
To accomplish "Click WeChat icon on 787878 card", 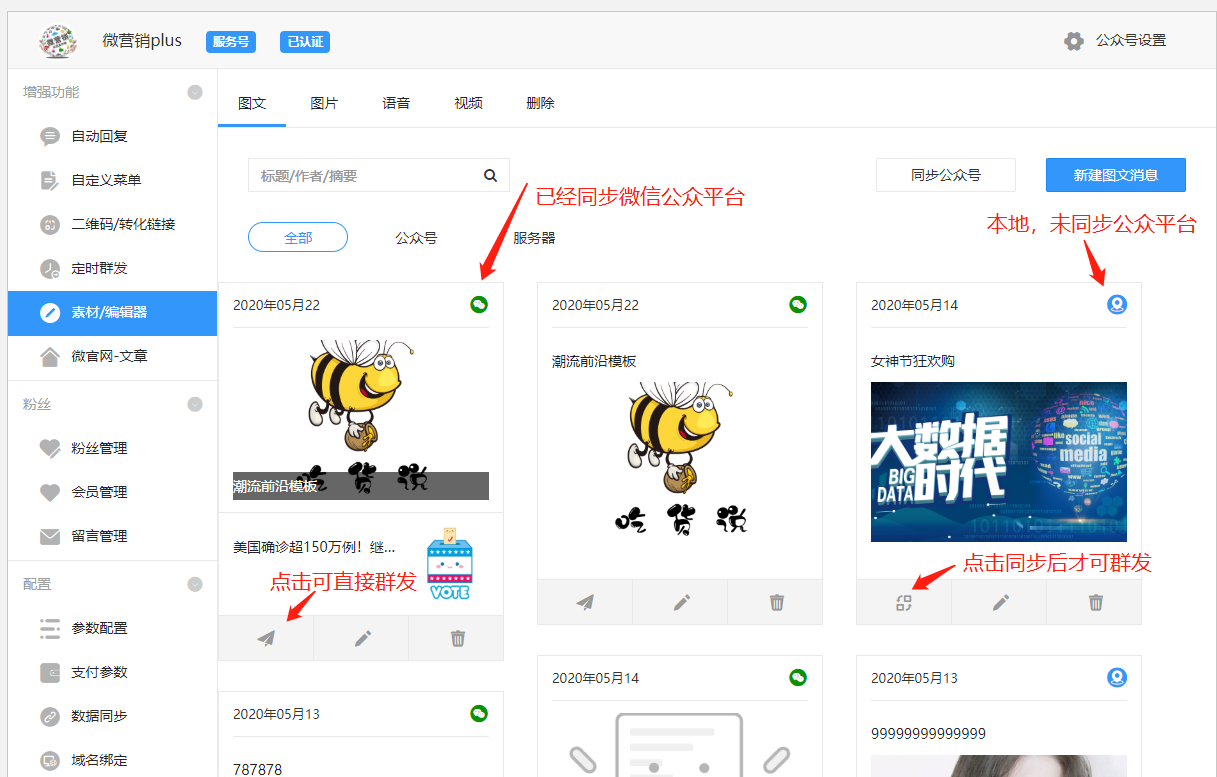I will point(479,713).
